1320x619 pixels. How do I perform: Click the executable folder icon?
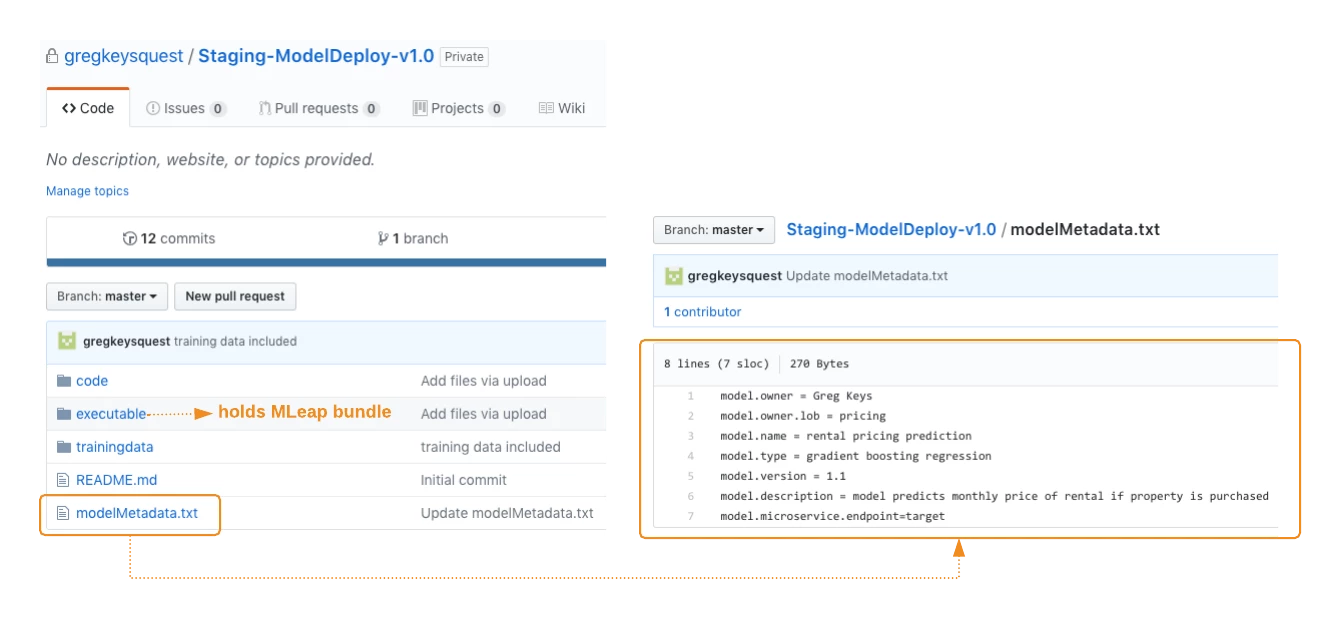coord(64,414)
